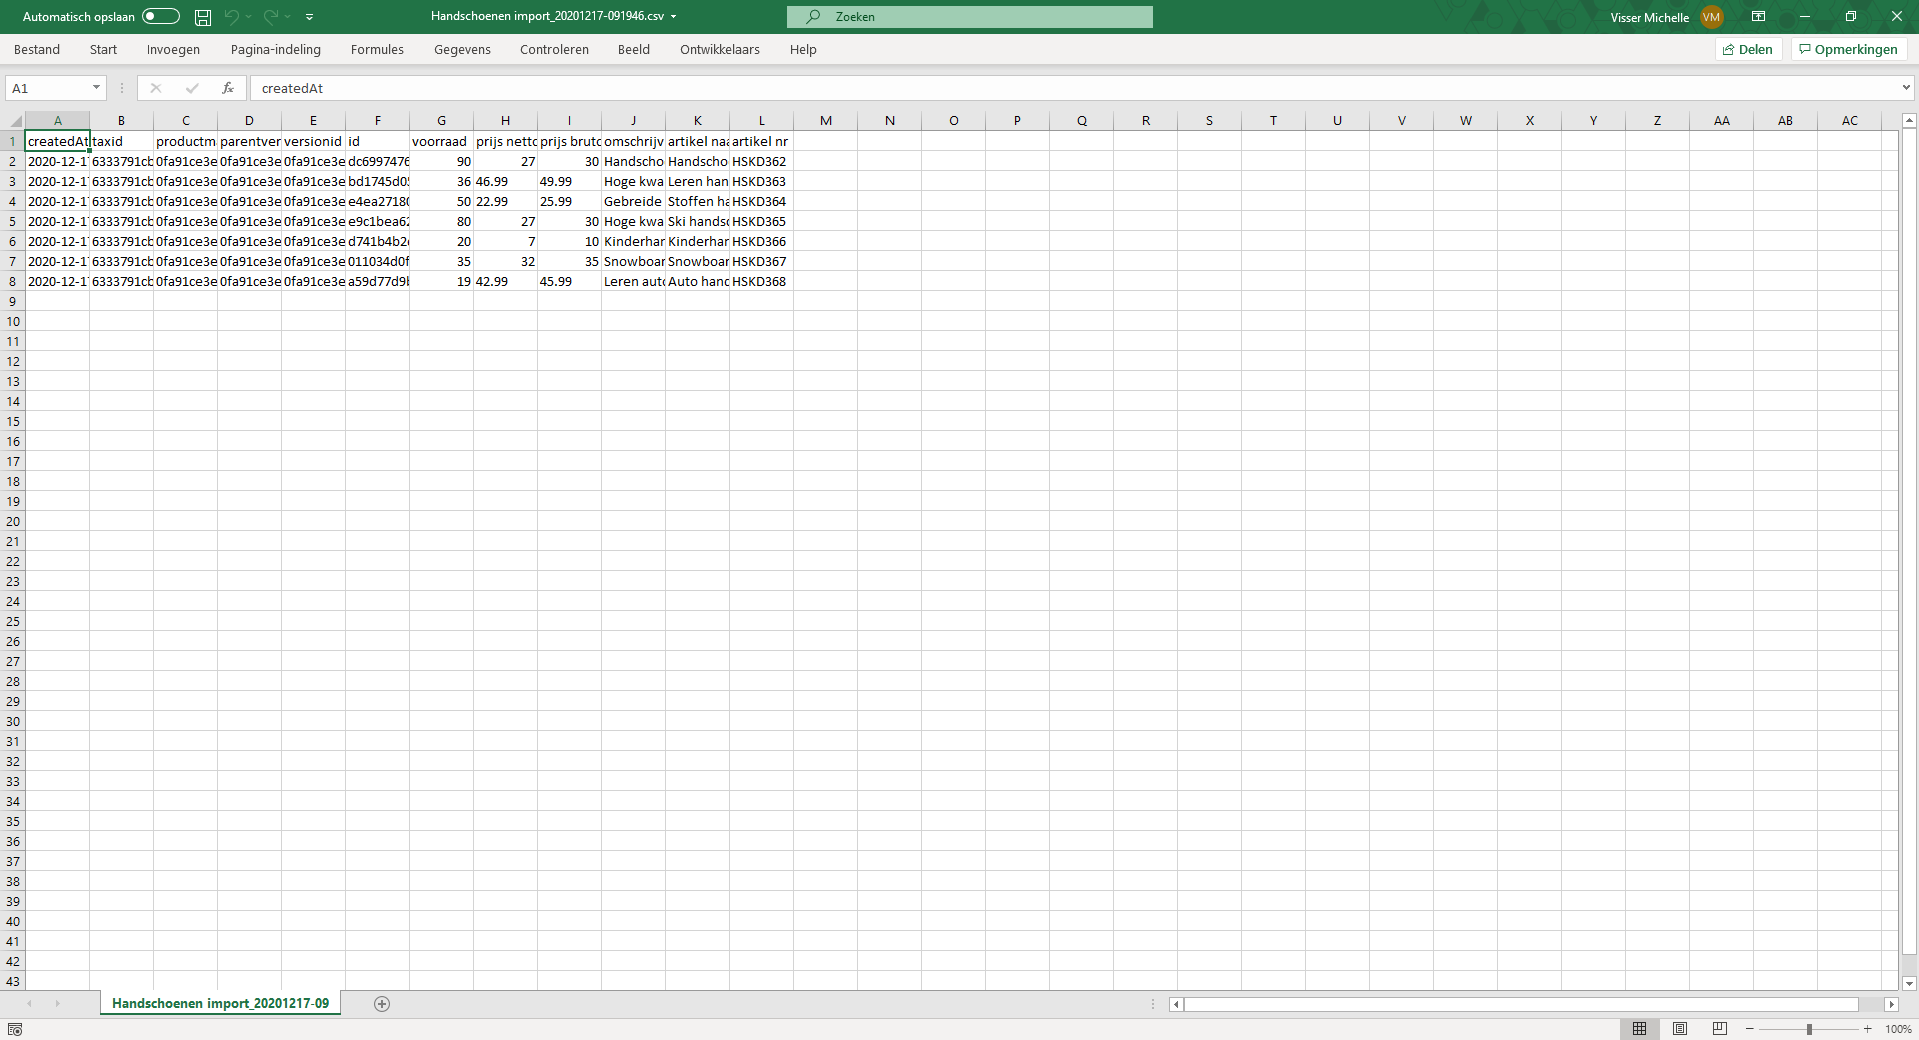The width and height of the screenshot is (1919, 1040).
Task: Add a new sheet with plus icon
Action: coord(382,1004)
